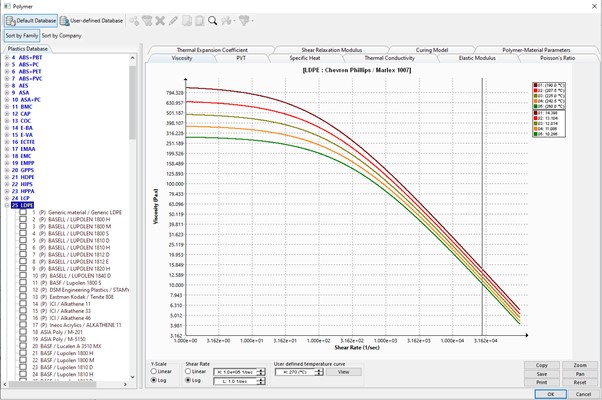Screen dimensions: 602x400
Task: Check the Generic material / Generic LDPE box
Action: (x=22, y=213)
